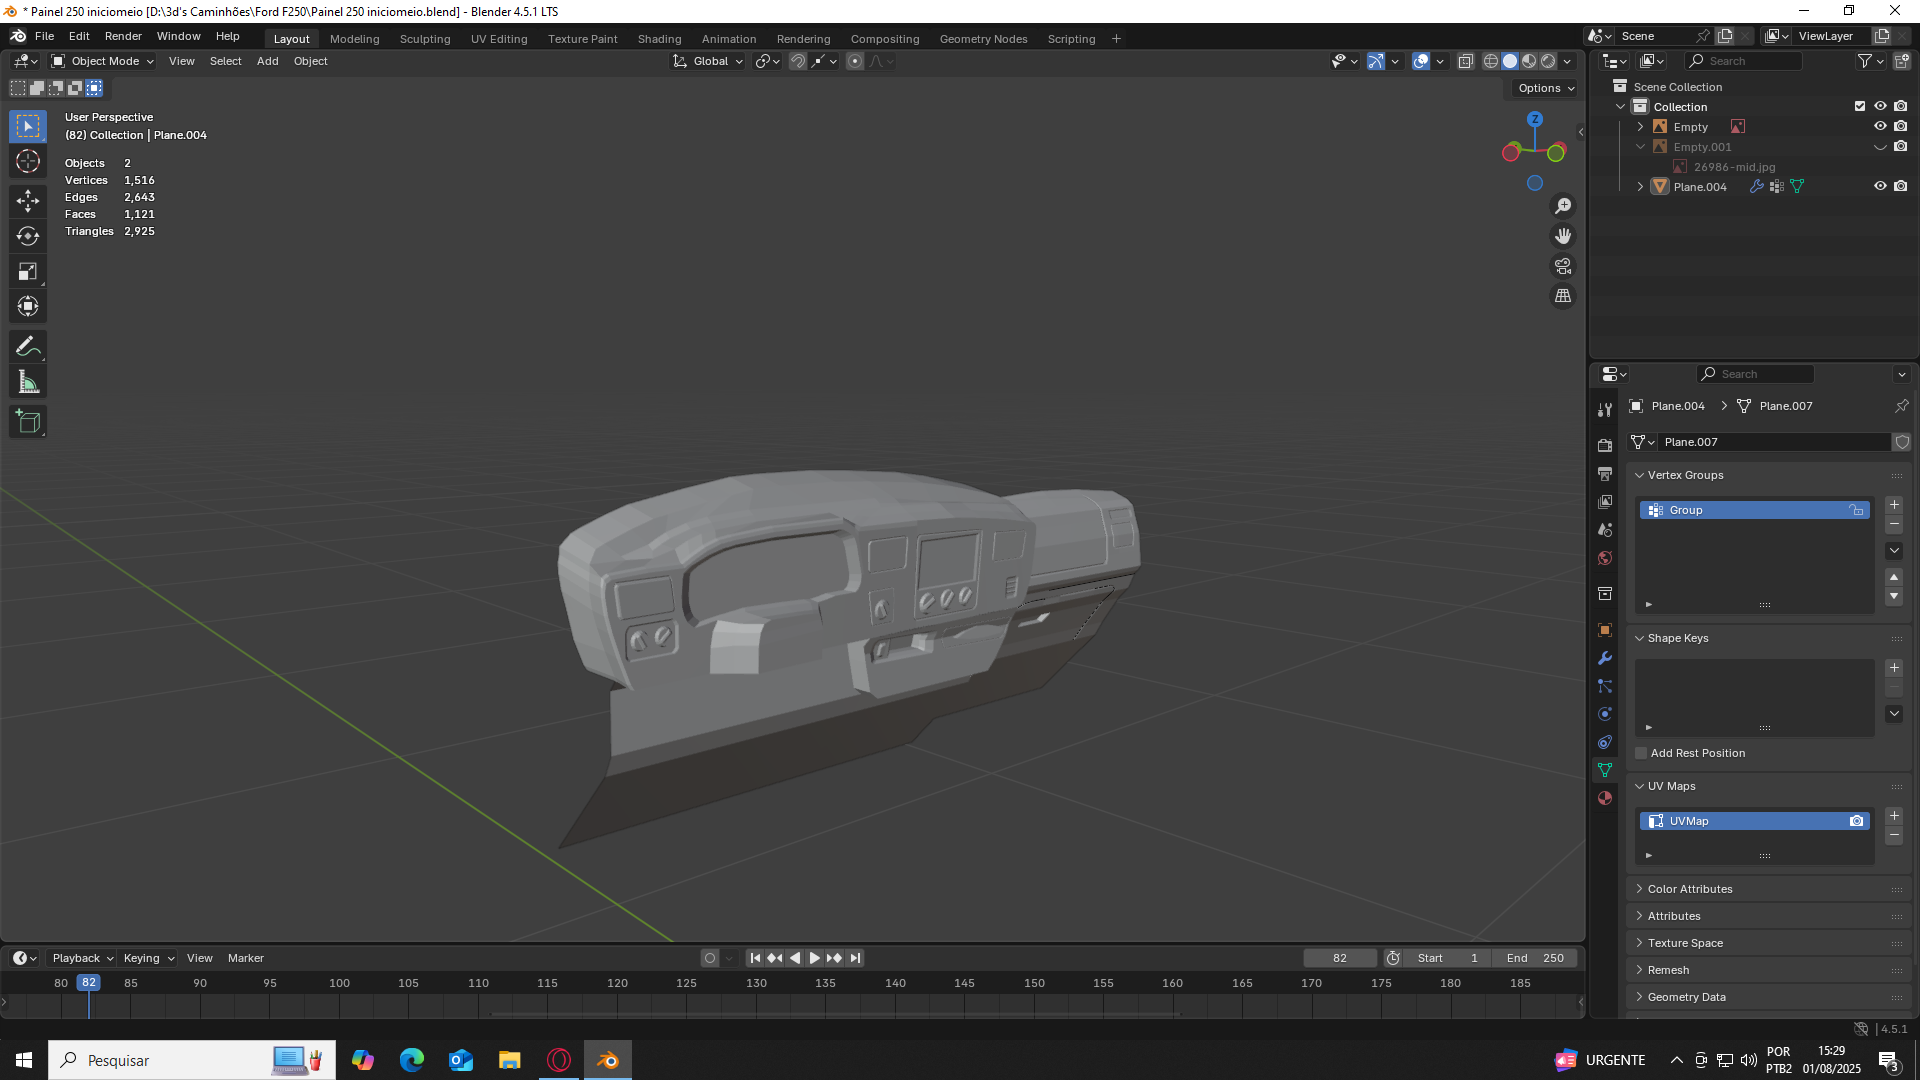Image resolution: width=1920 pixels, height=1080 pixels.
Task: Open the Render menu
Action: [x=123, y=36]
